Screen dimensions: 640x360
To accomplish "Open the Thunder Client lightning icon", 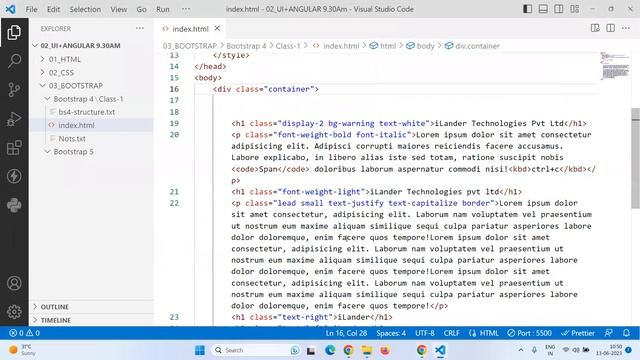I will [x=14, y=176].
